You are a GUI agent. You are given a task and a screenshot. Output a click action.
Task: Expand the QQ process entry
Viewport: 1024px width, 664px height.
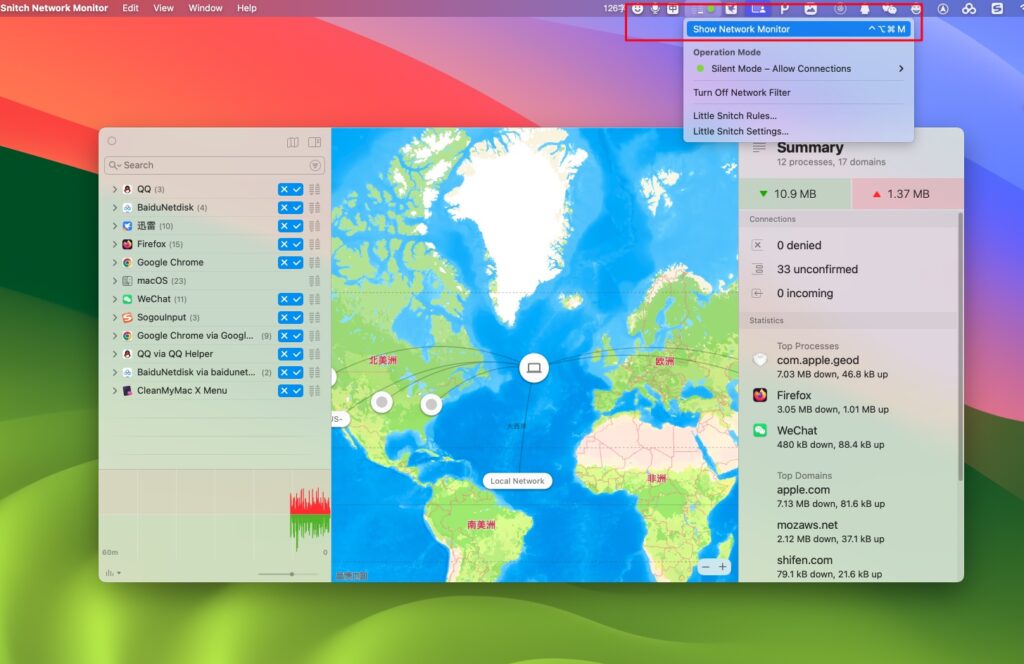click(x=115, y=189)
